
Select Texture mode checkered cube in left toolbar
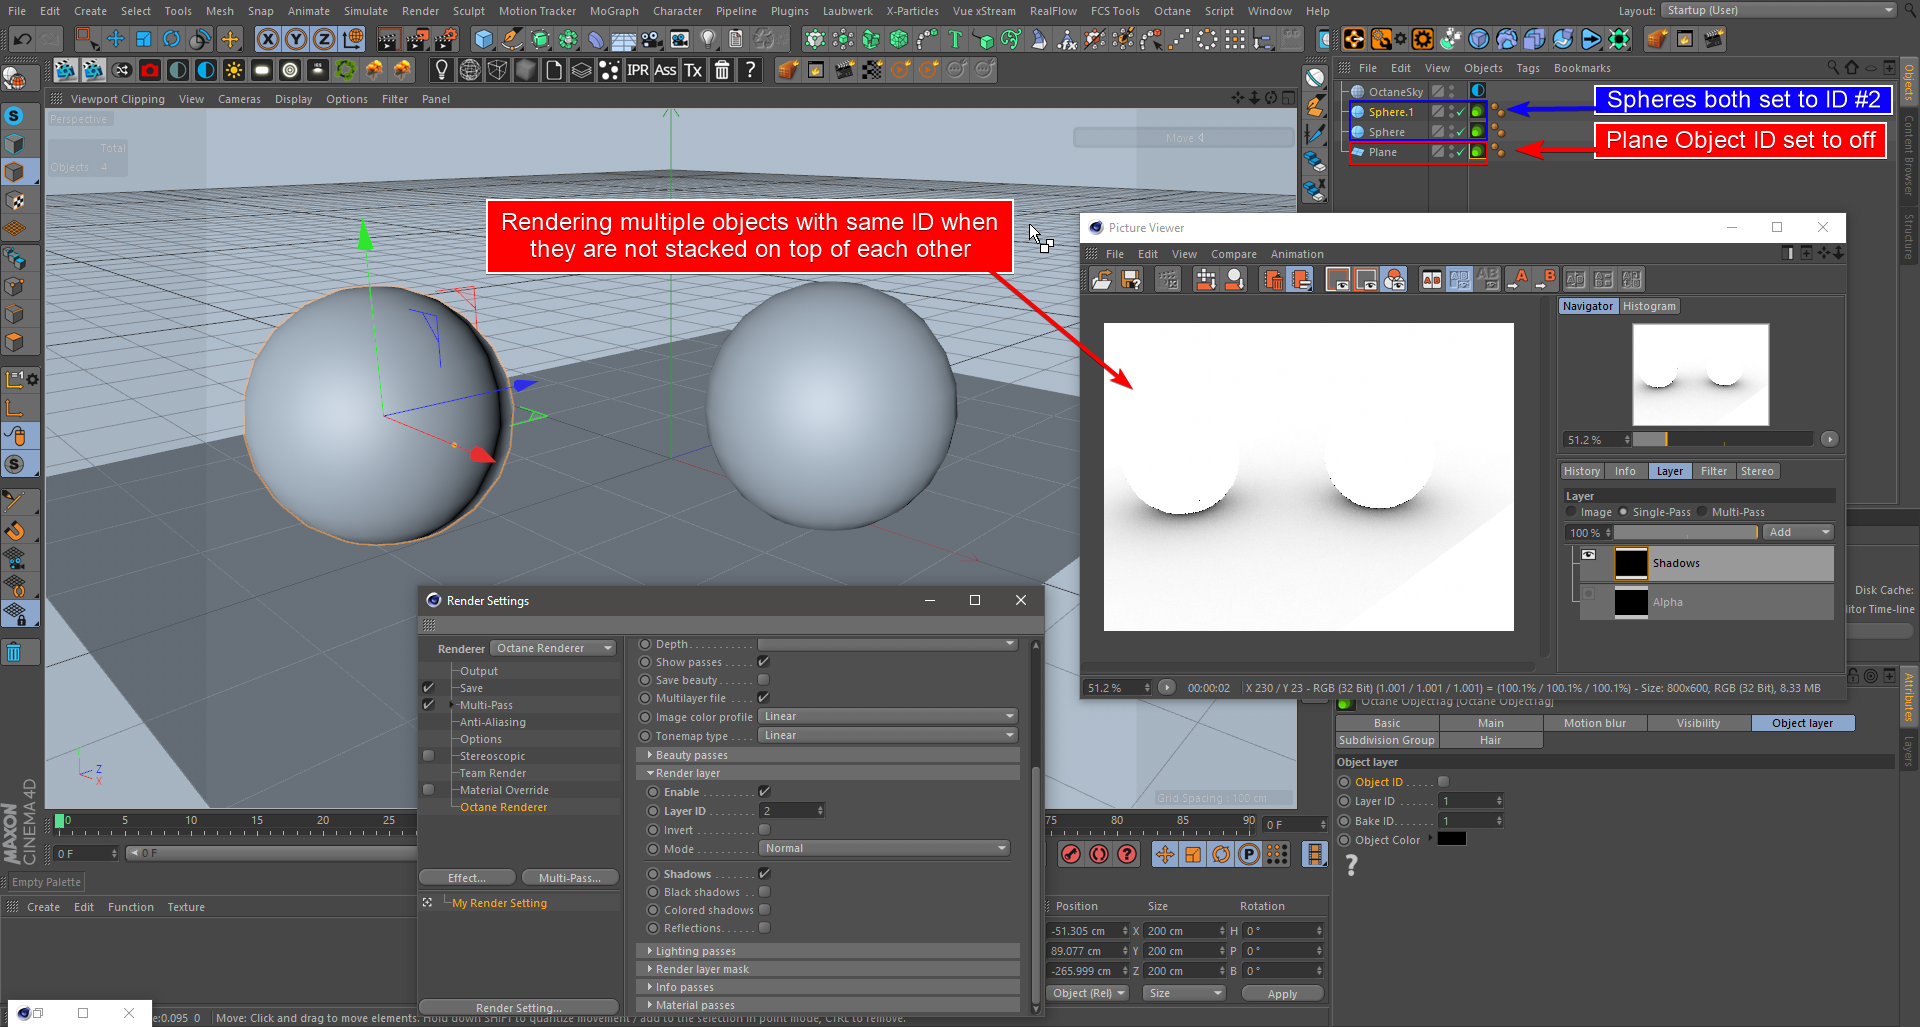[15, 201]
